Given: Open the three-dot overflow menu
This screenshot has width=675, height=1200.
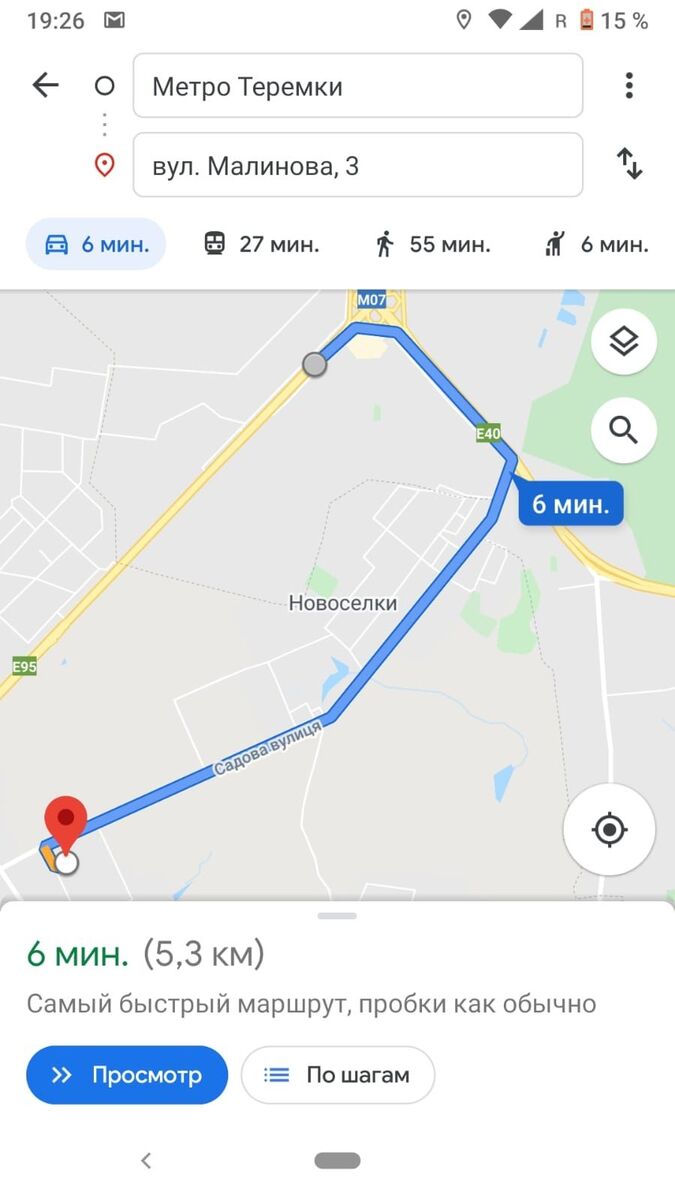Looking at the screenshot, I should pos(629,86).
